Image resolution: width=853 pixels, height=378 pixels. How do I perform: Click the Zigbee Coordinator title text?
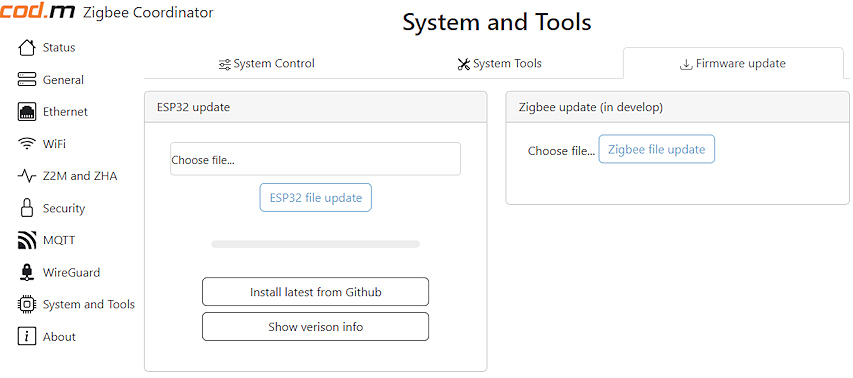(148, 13)
